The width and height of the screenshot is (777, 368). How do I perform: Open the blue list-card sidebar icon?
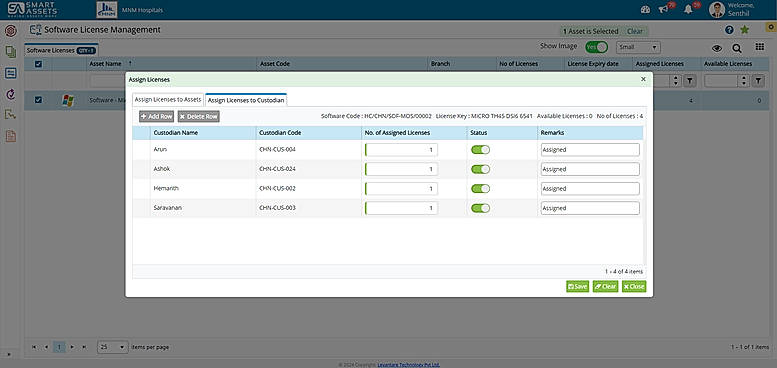11,73
